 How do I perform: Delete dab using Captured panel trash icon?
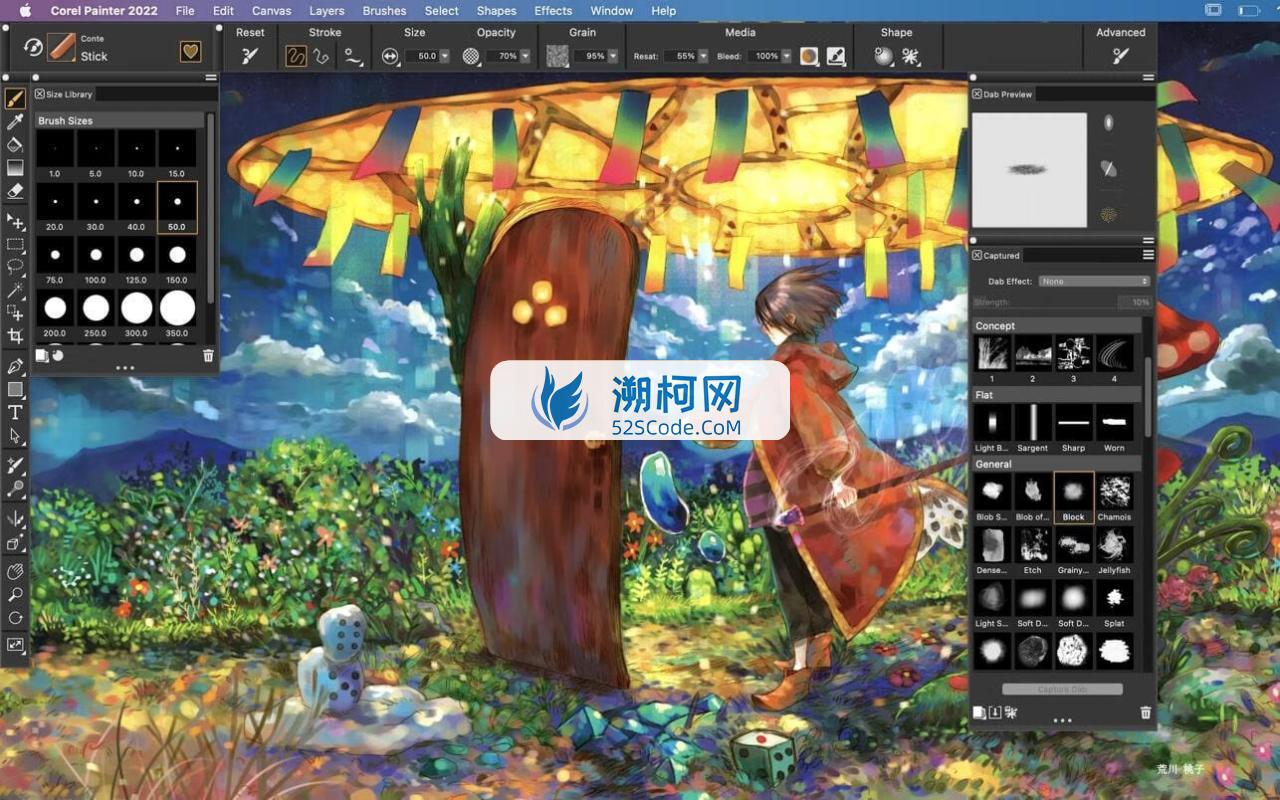[1146, 713]
